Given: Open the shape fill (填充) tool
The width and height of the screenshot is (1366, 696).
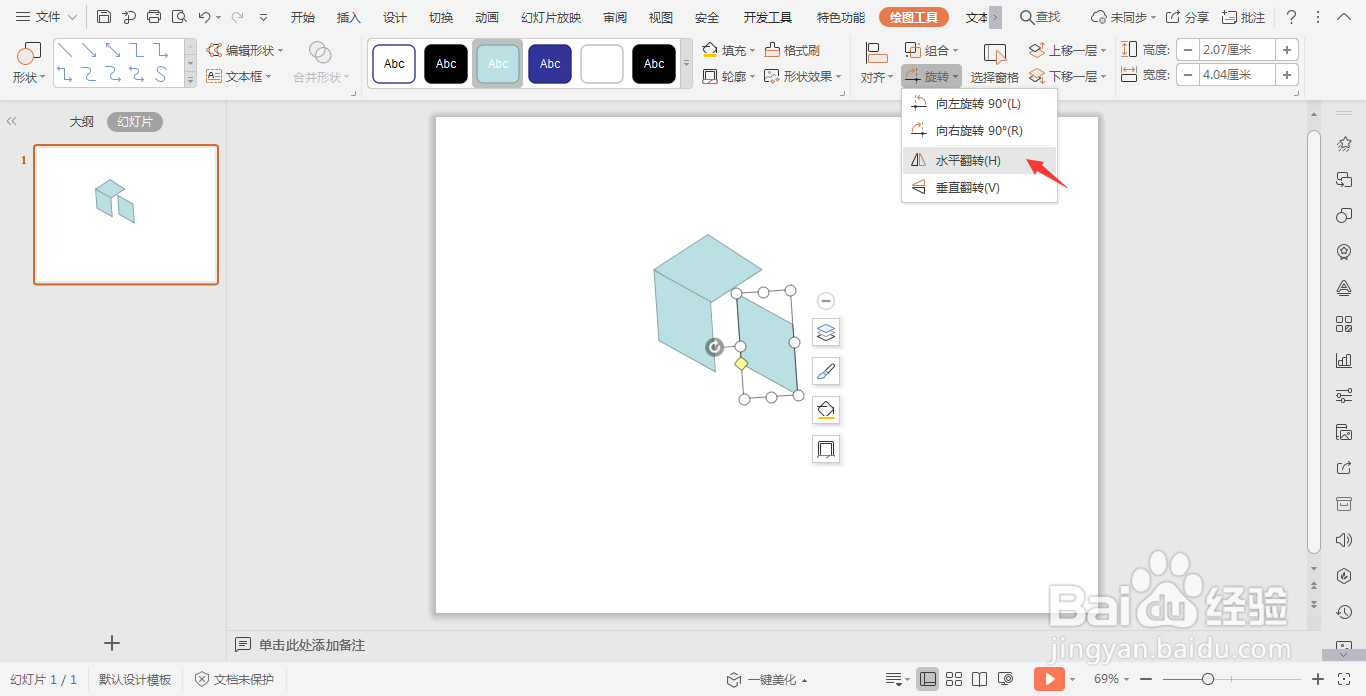Looking at the screenshot, I should [727, 49].
